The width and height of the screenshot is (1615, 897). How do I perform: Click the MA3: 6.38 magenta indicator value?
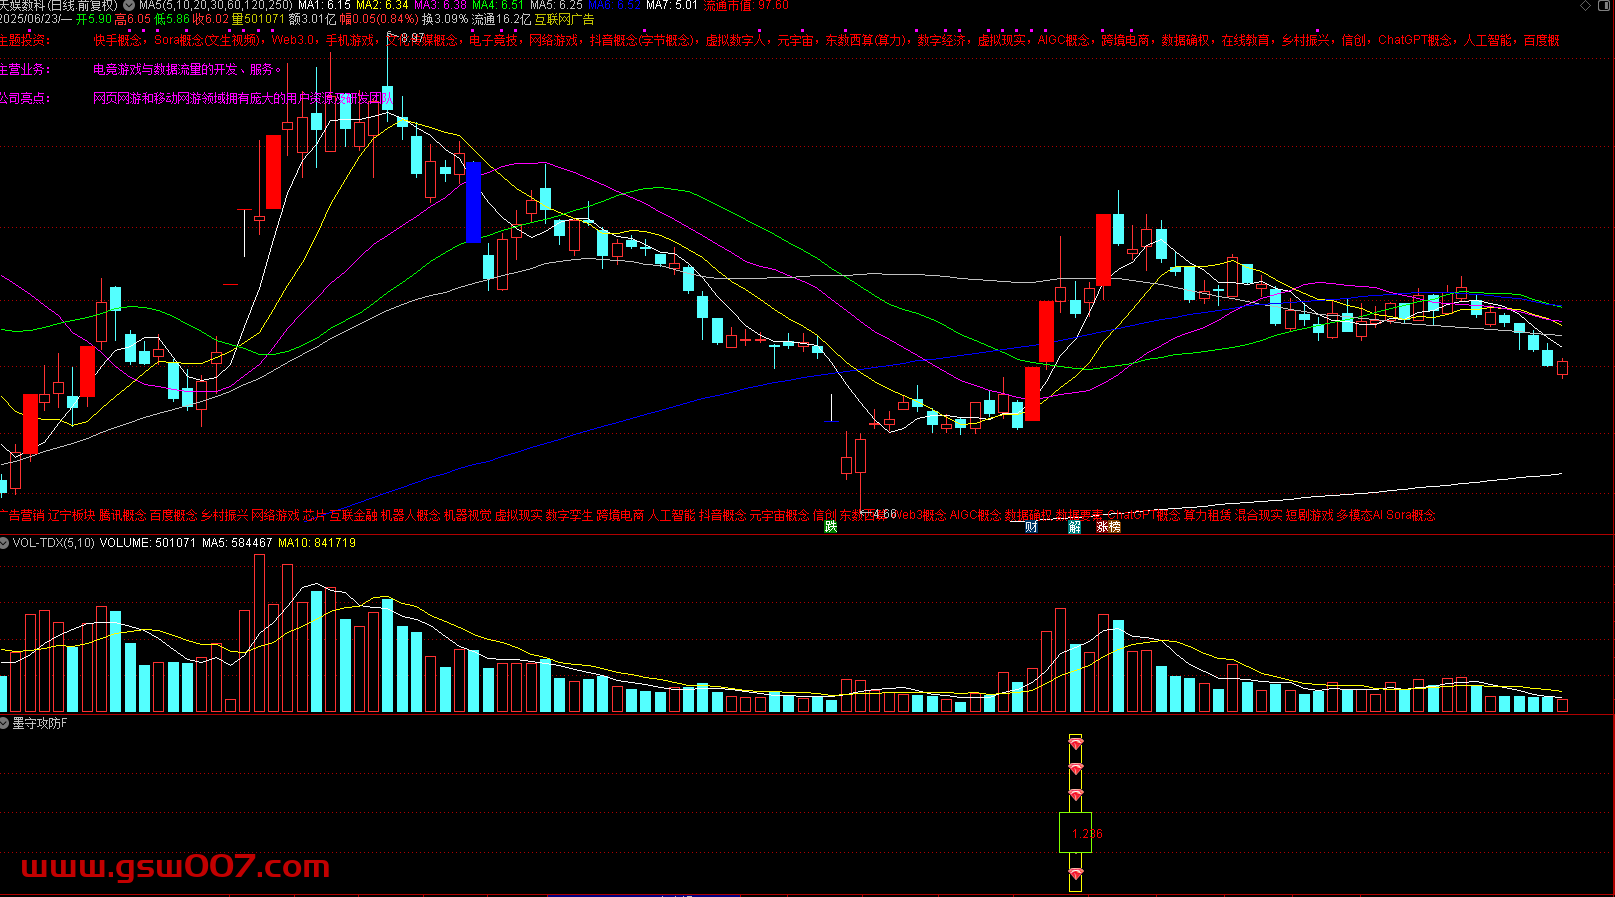[x=439, y=5]
